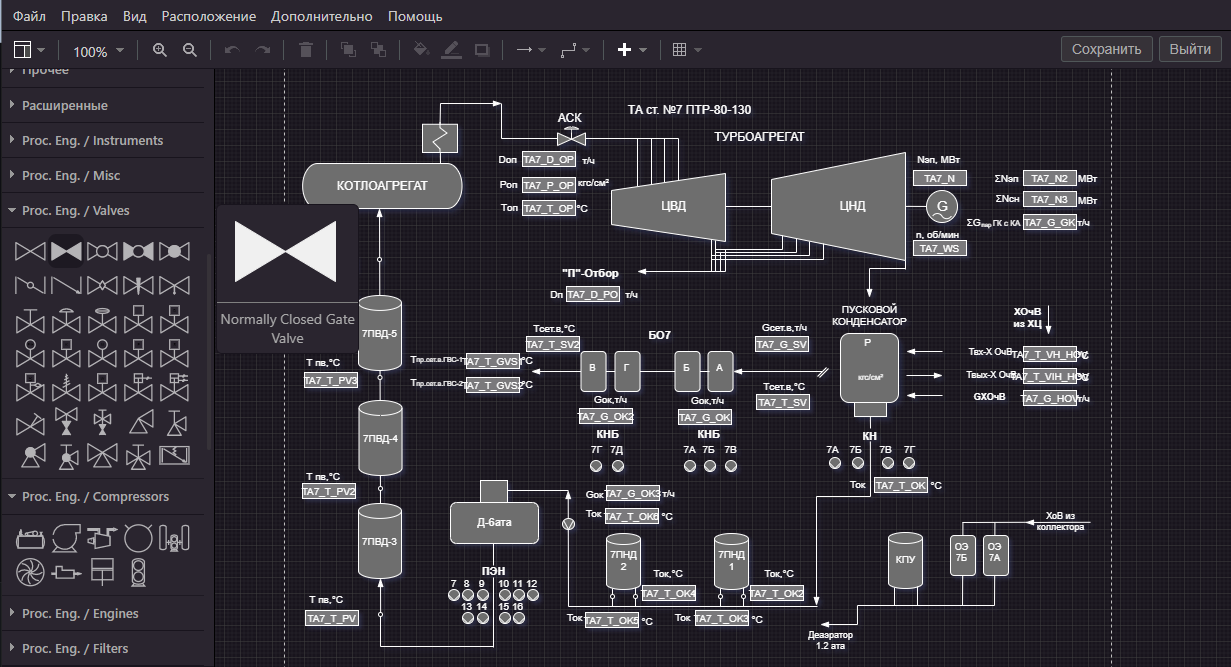Click the send to back icon

point(378,50)
